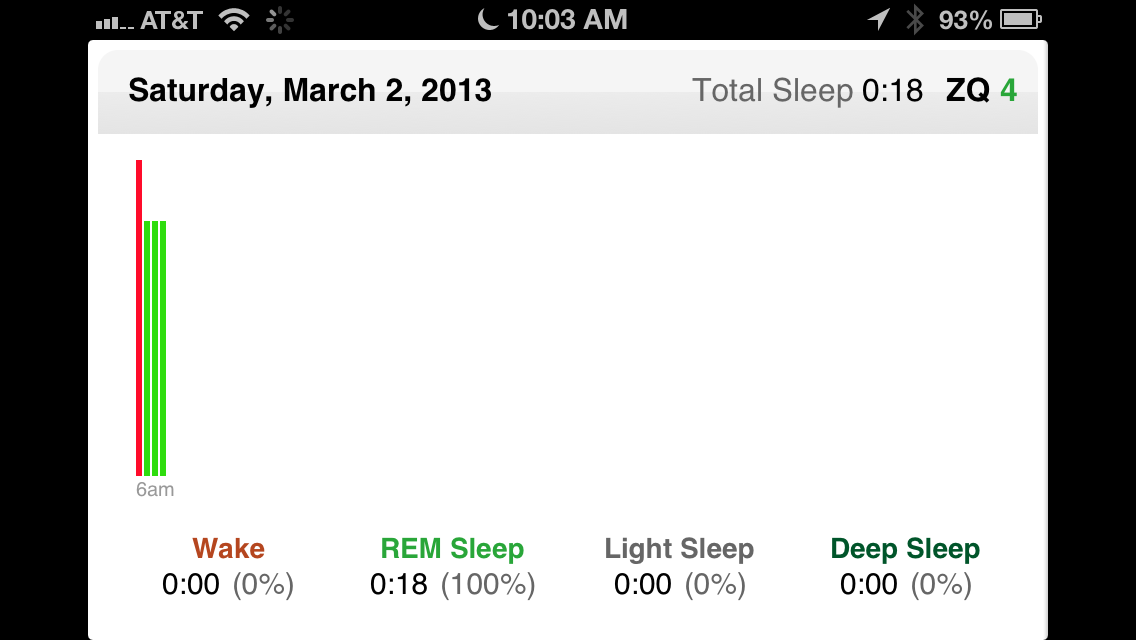
Task: Tap the Total Sleep 0:18 summary
Action: point(808,91)
